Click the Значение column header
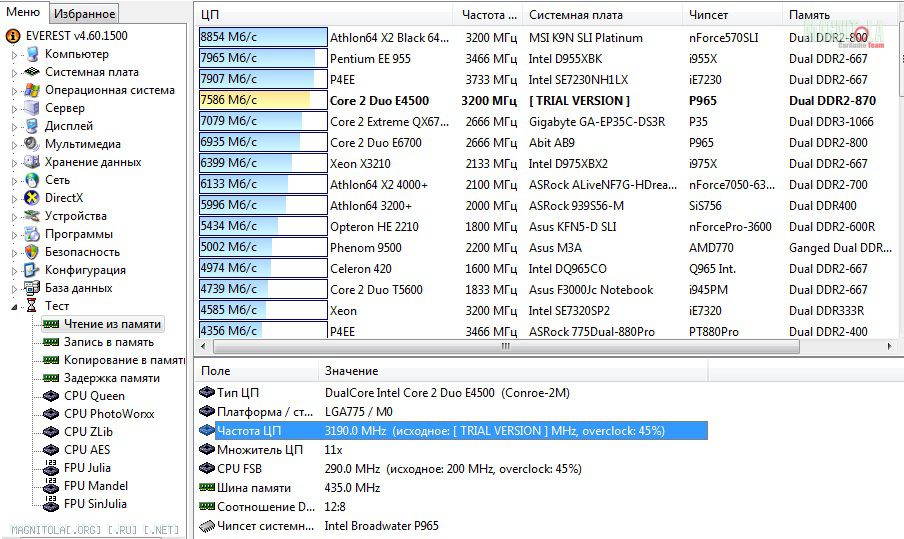This screenshot has width=904, height=539. [x=513, y=371]
